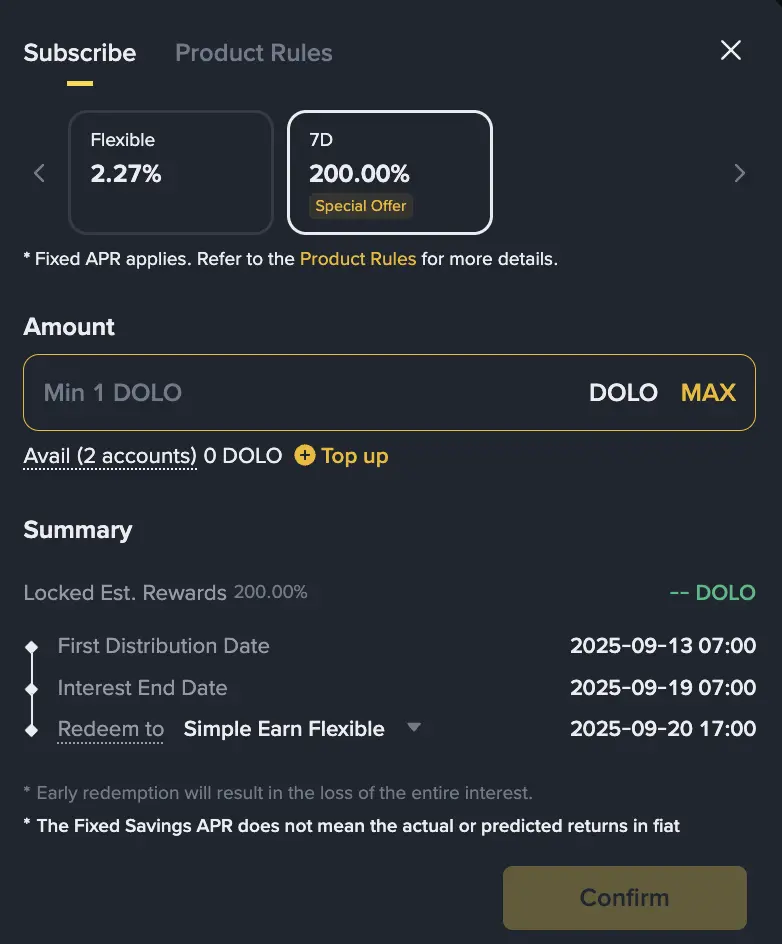The height and width of the screenshot is (944, 782).
Task: Click the dropdown arrow next to Simple Earn Flexible
Action: [414, 729]
